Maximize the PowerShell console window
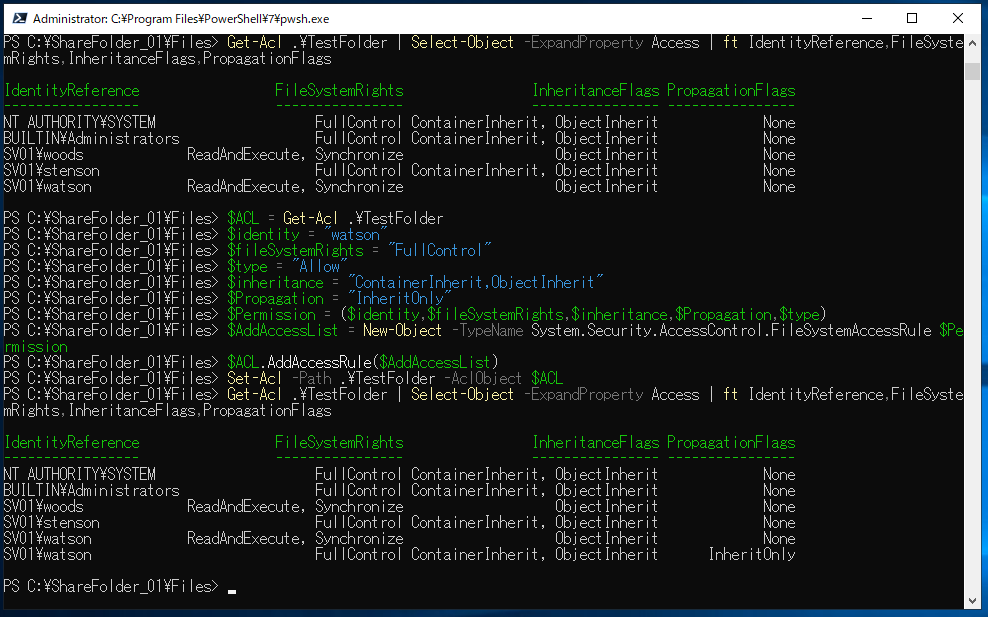This screenshot has height=617, width=988. click(911, 18)
